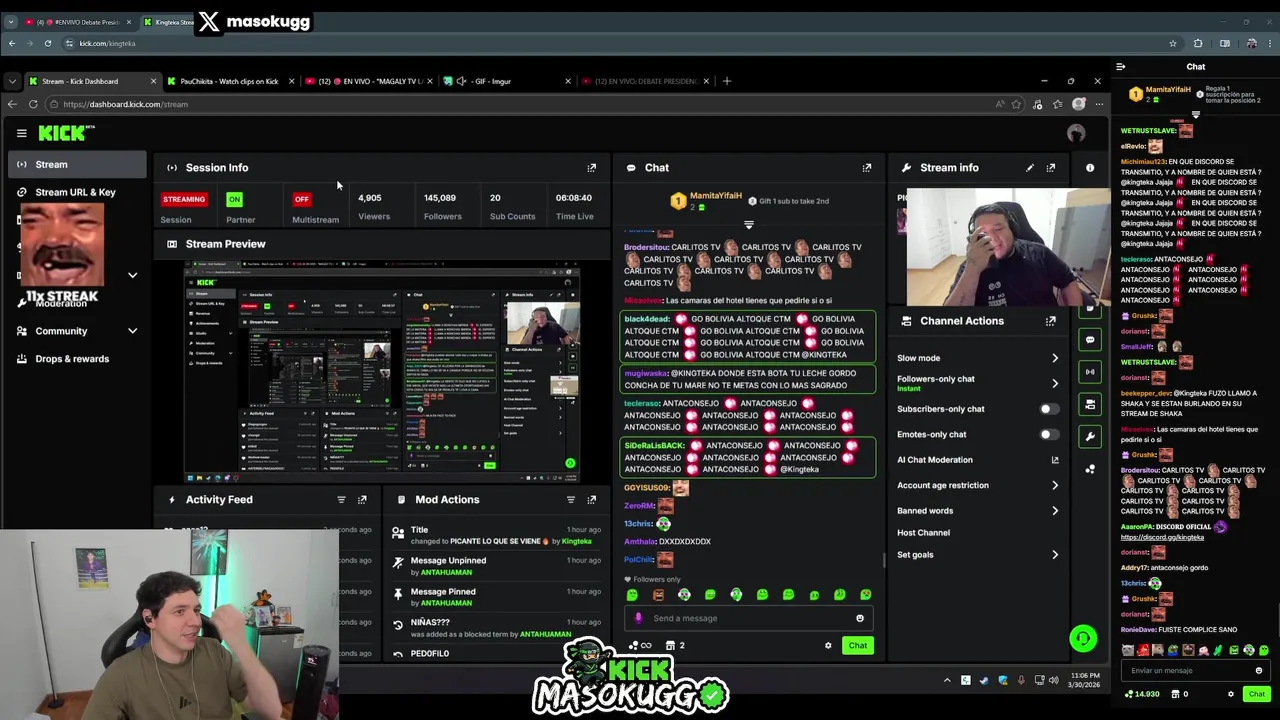Collapse the side Chat panel with its arrow icon
The width and height of the screenshot is (1280, 720).
coord(1120,67)
